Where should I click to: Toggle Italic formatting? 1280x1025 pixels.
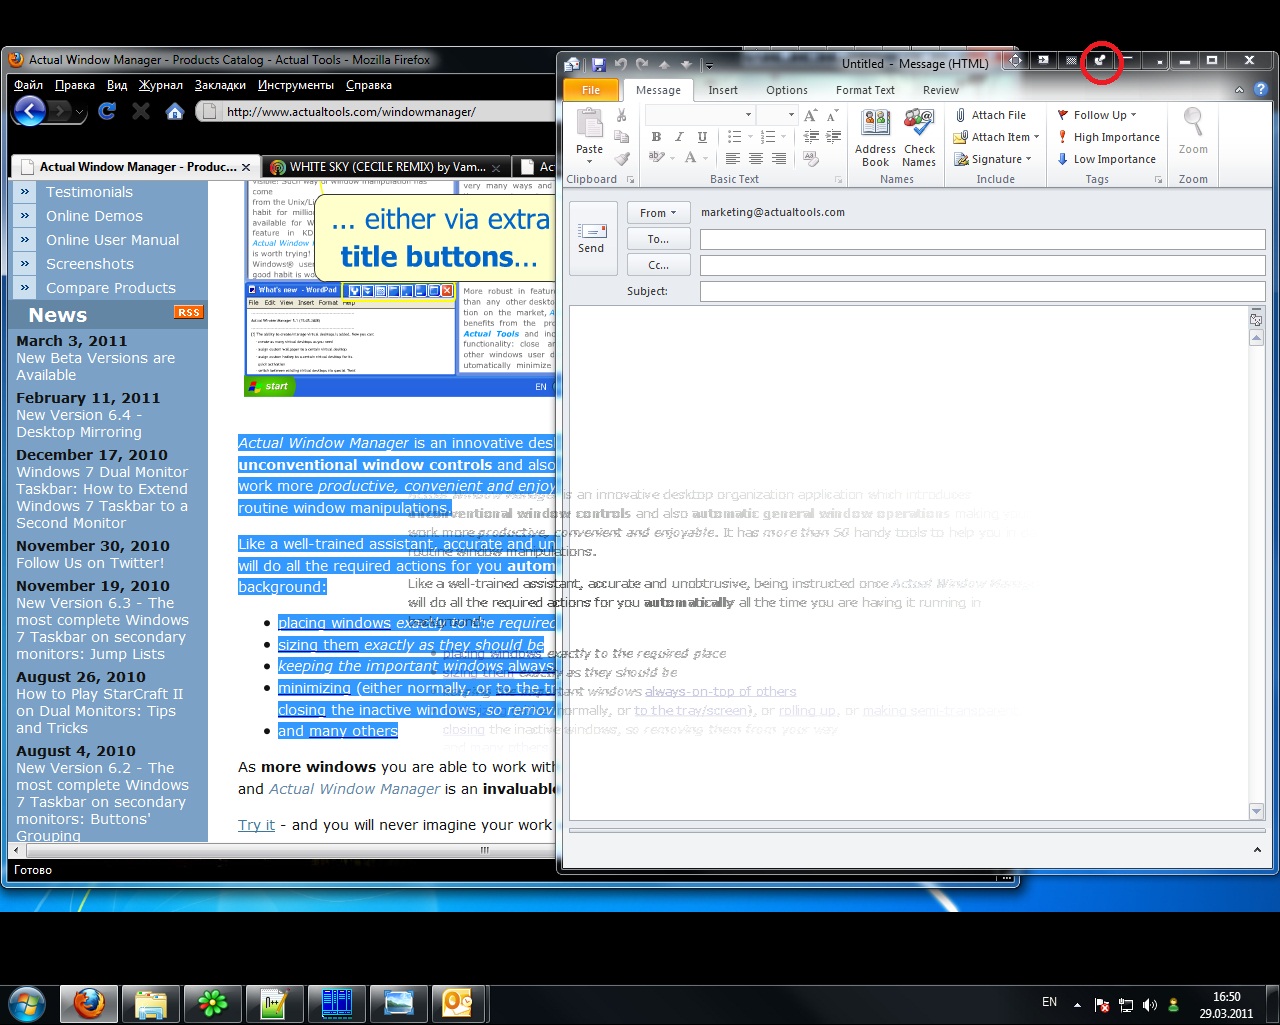[x=679, y=137]
